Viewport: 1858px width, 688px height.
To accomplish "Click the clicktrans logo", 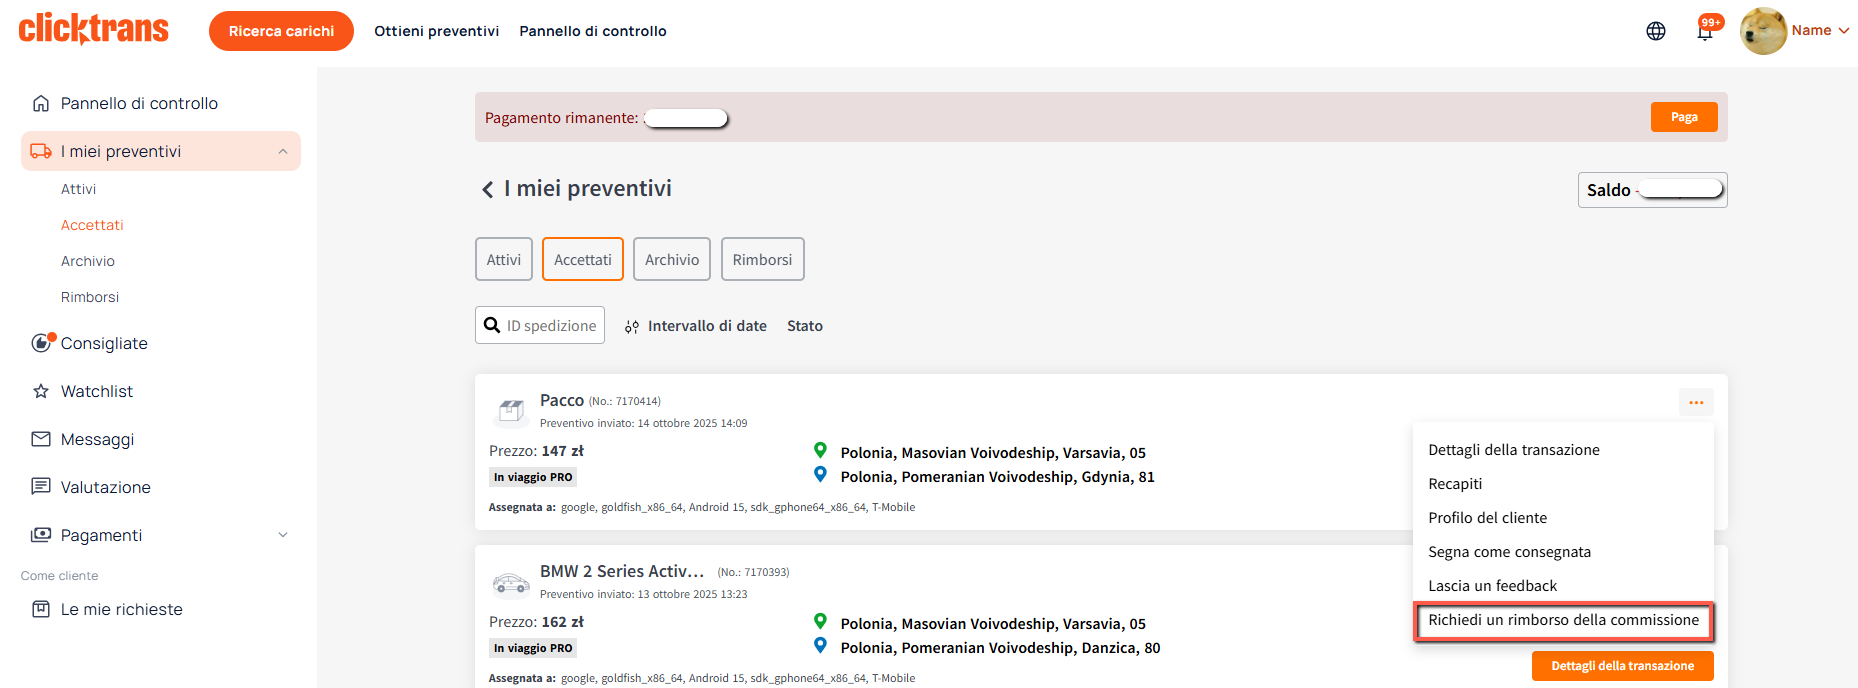I will pyautogui.click(x=94, y=29).
